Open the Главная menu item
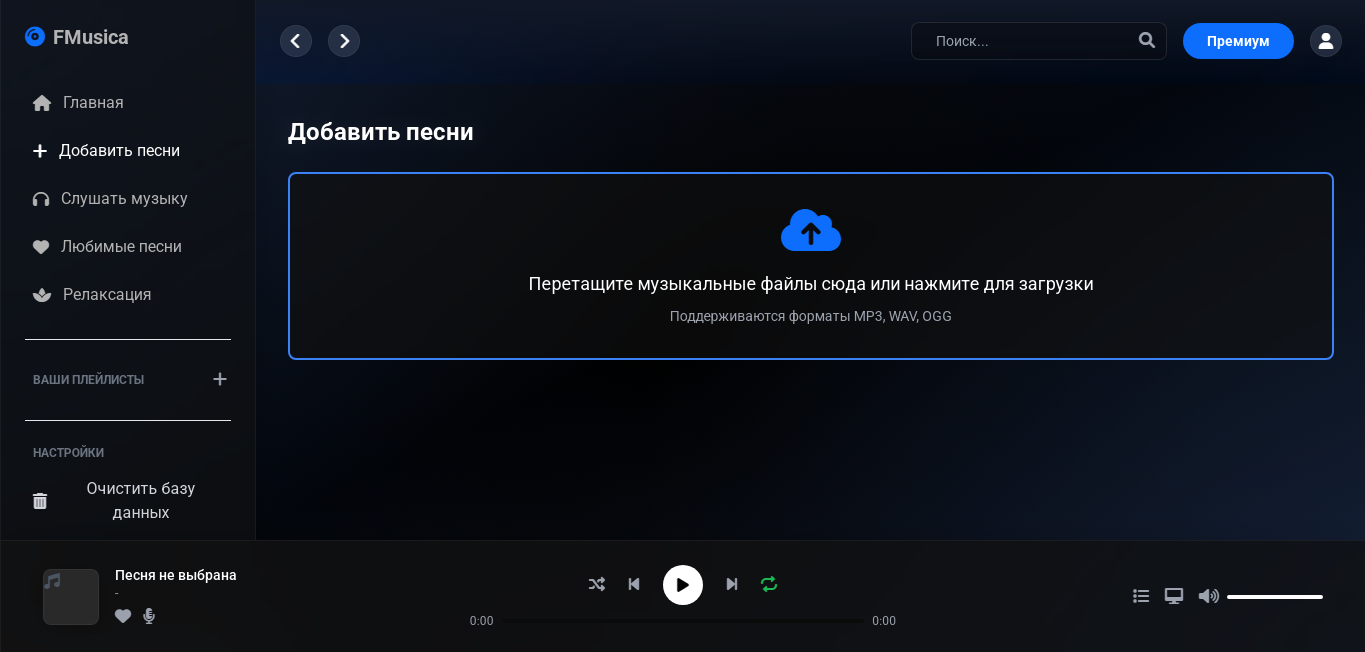1365x652 pixels. click(92, 103)
